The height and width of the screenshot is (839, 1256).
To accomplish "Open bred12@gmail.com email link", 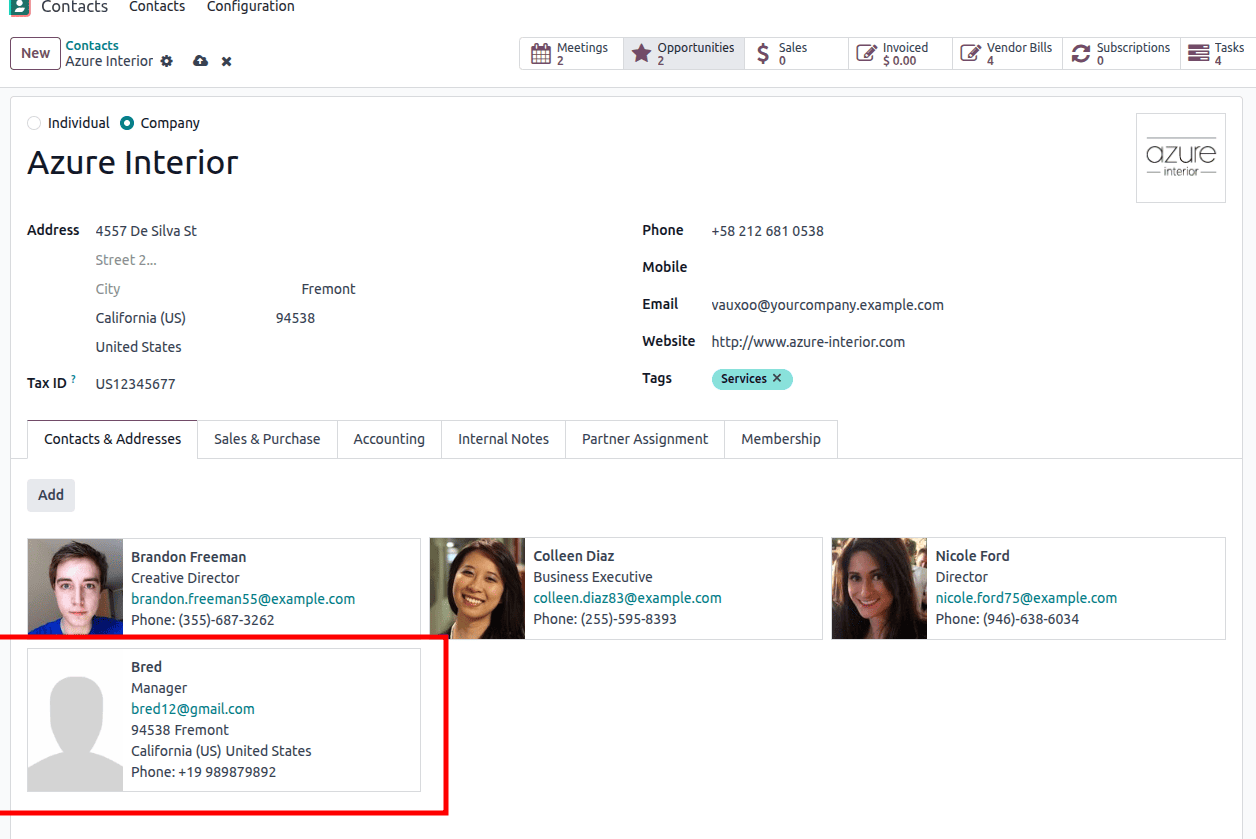I will pos(192,708).
